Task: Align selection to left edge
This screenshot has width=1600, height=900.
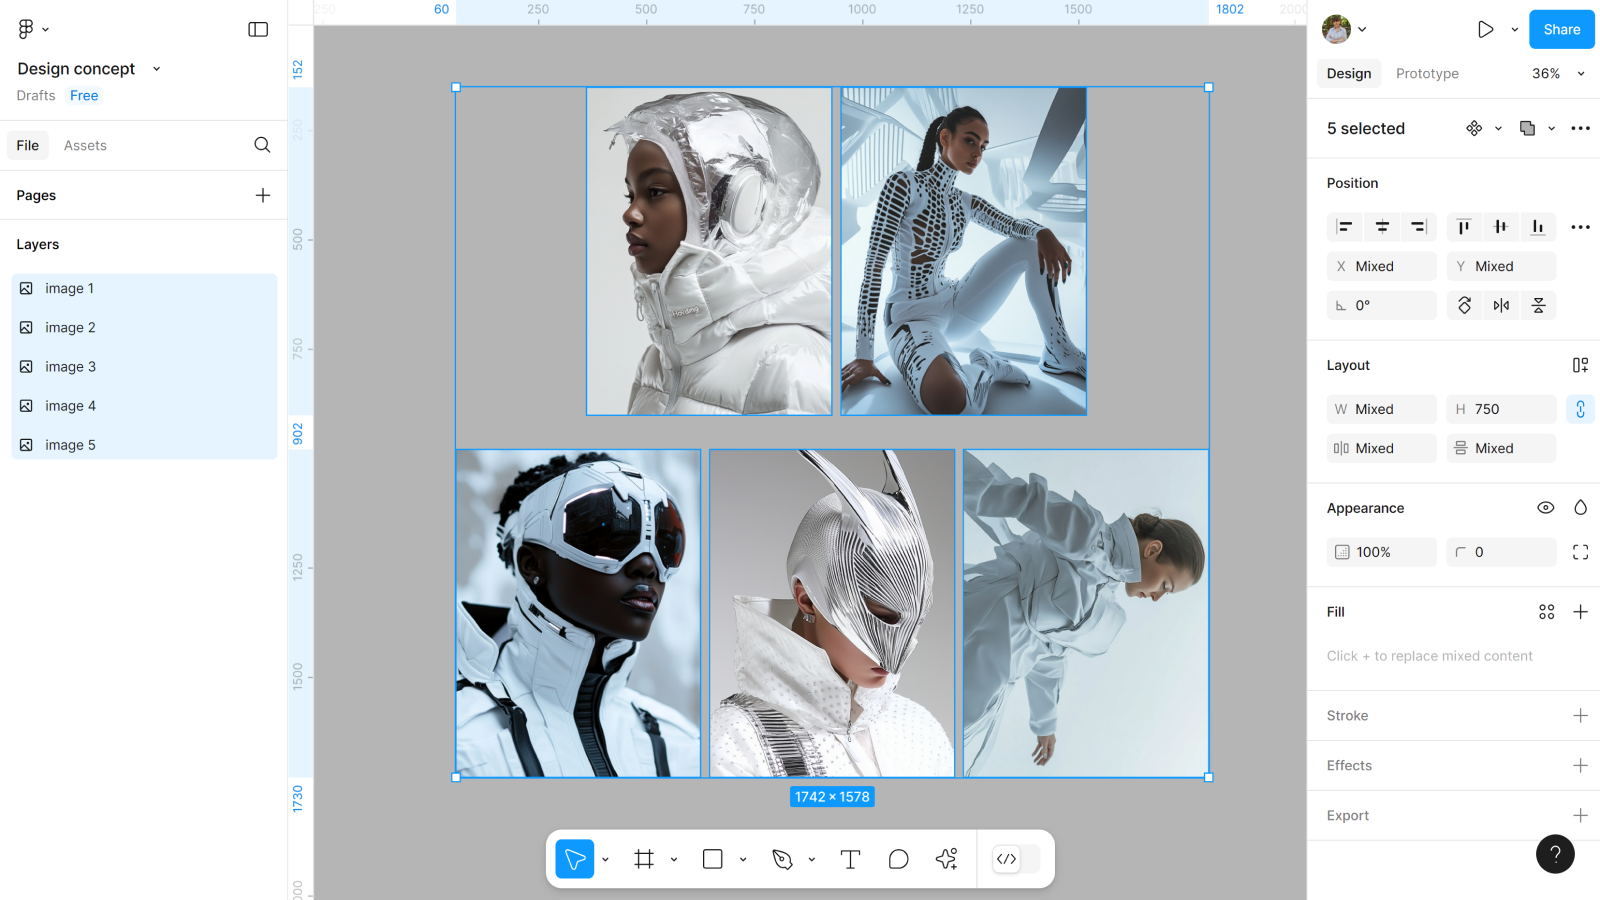Action: [1345, 227]
